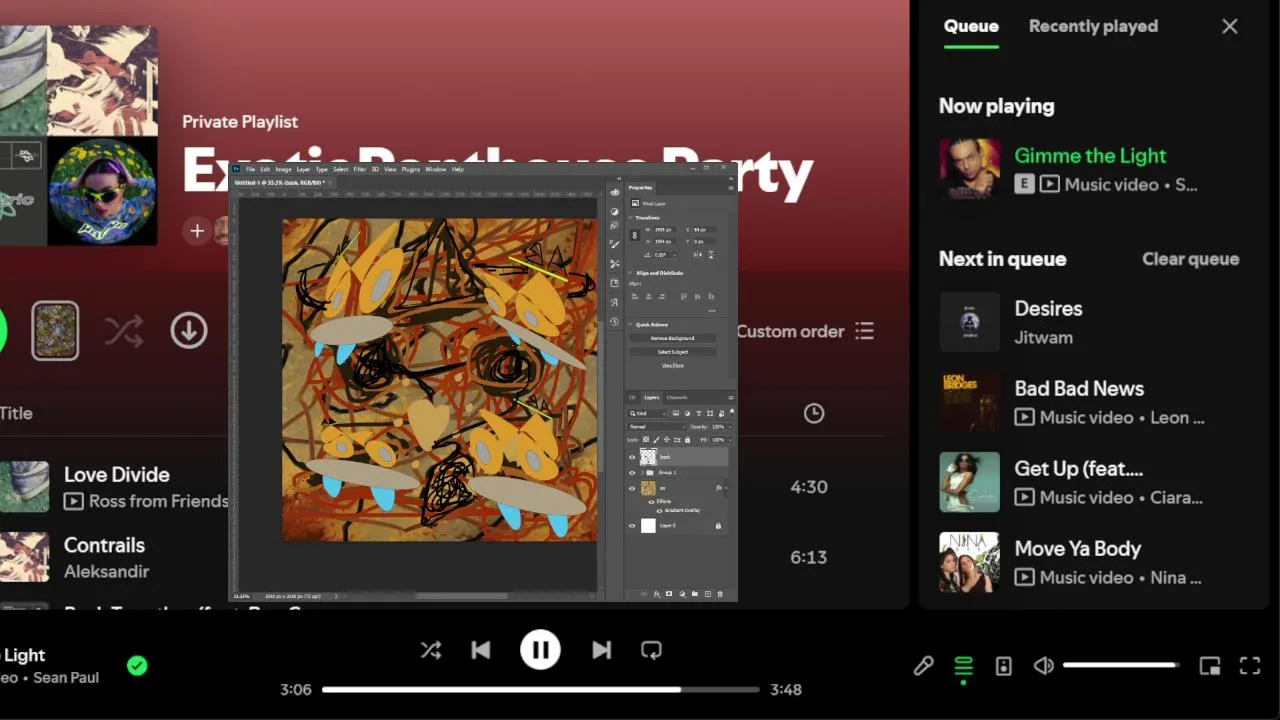Delete layer with the trash icon
Viewport: 1280px width, 720px height.
pos(720,594)
